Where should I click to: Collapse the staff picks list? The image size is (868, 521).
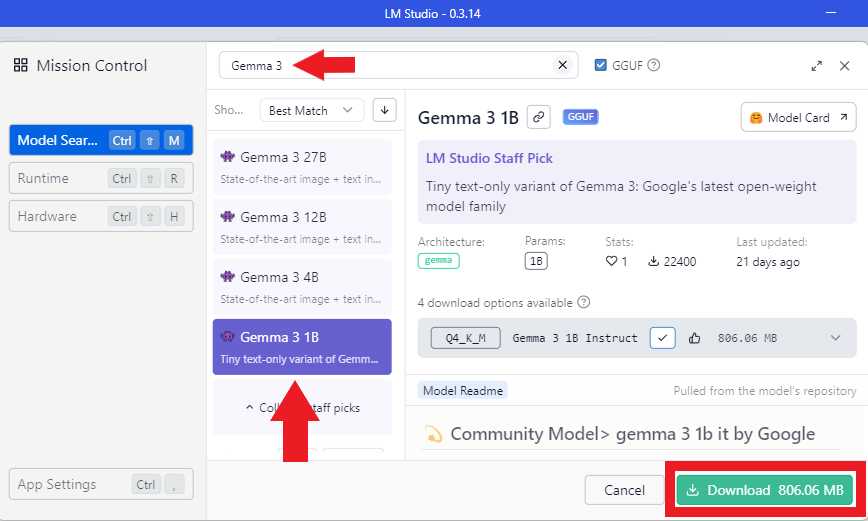[302, 407]
